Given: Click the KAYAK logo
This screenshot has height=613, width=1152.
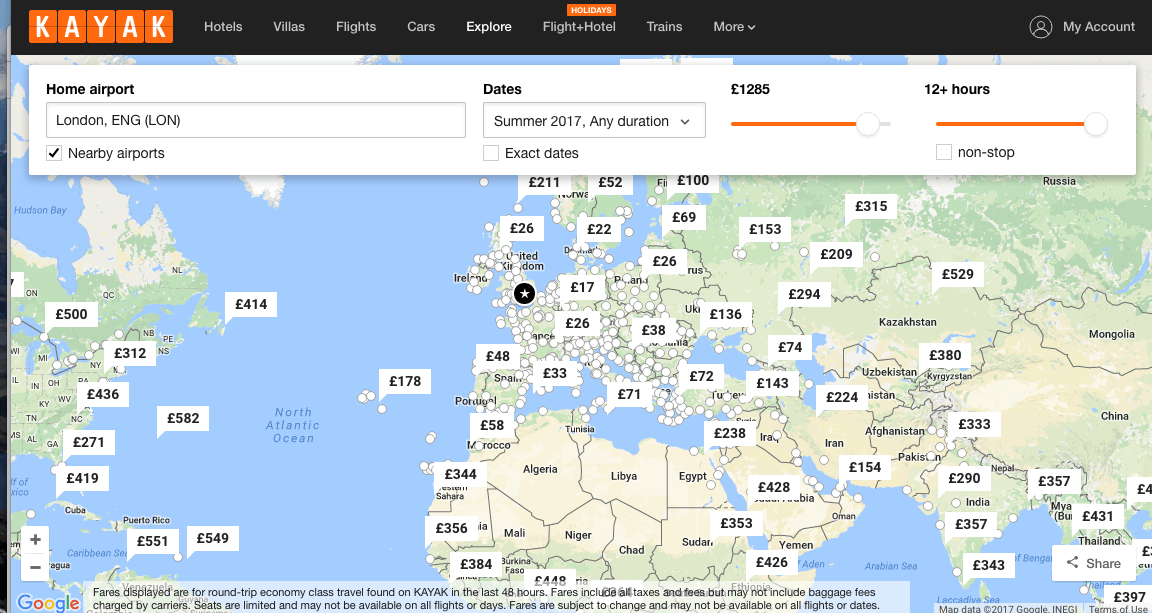Looking at the screenshot, I should 101,26.
